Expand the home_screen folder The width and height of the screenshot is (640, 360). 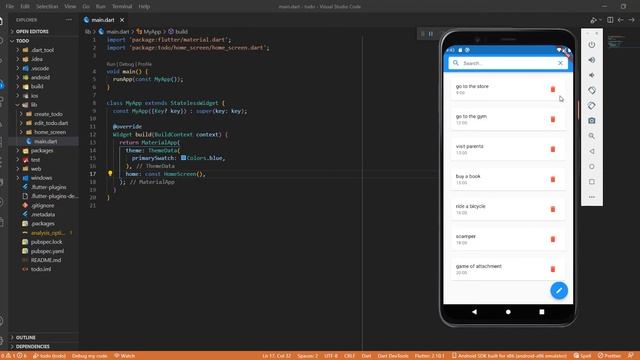click(50, 132)
